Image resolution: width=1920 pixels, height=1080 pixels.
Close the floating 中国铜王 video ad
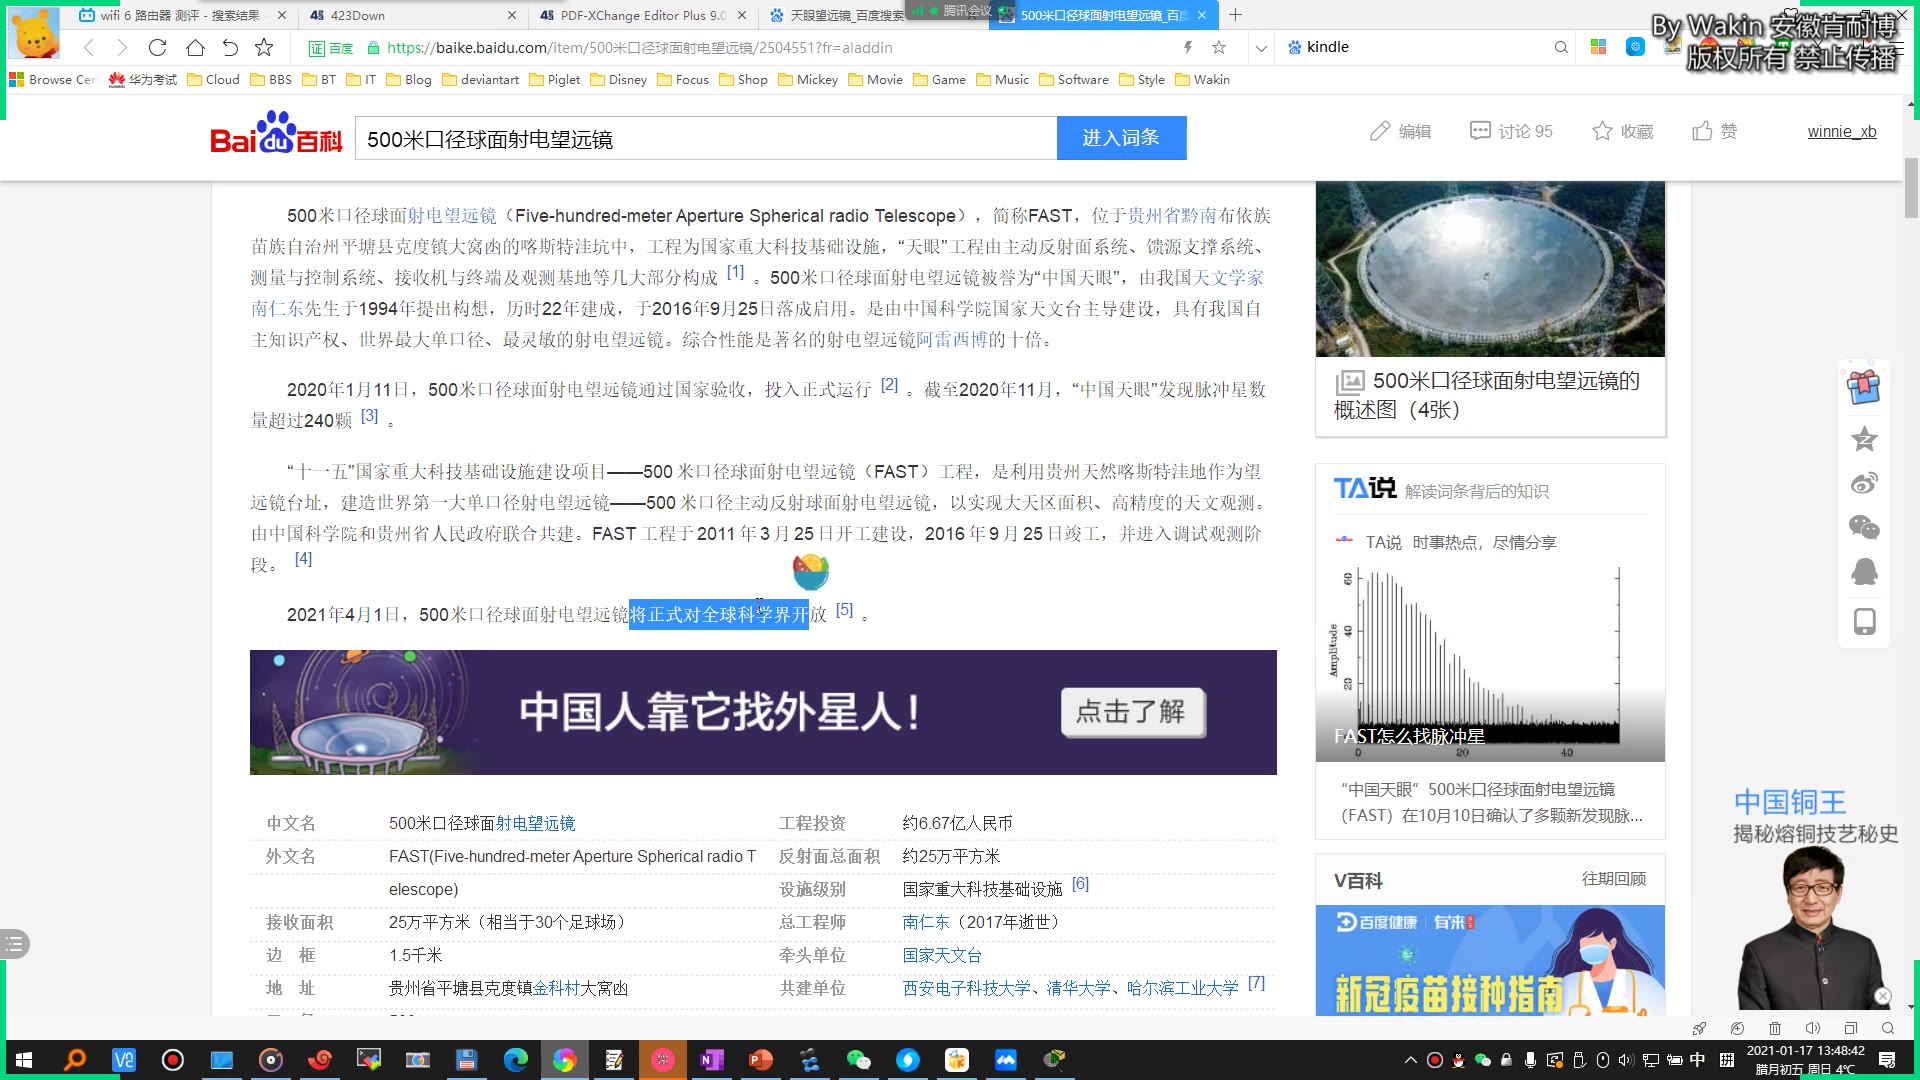tap(1882, 996)
